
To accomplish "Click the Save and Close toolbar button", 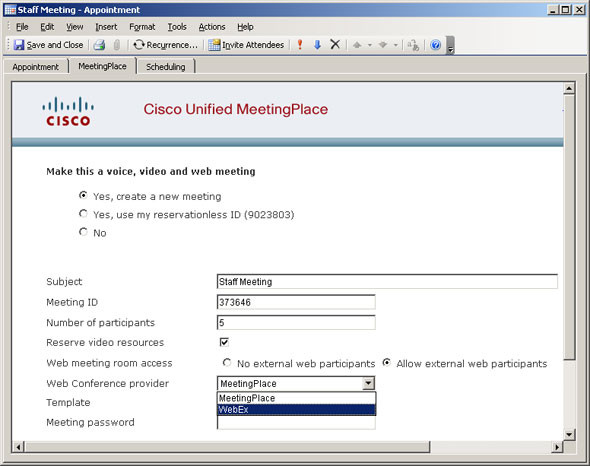I will click(x=48, y=45).
